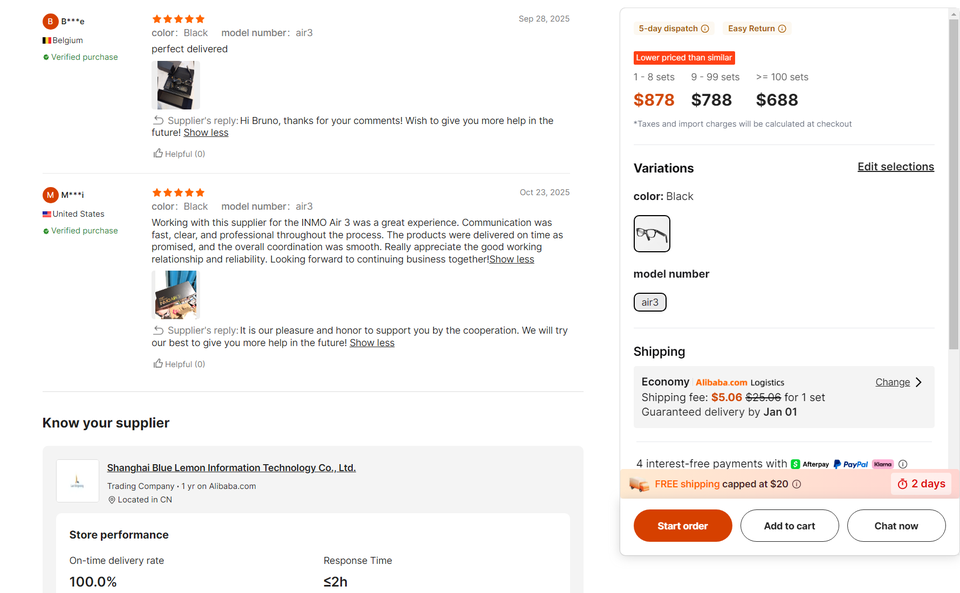This screenshot has height=593, width=960.
Task: Collapse M***i's review text with Show less
Action: click(512, 260)
